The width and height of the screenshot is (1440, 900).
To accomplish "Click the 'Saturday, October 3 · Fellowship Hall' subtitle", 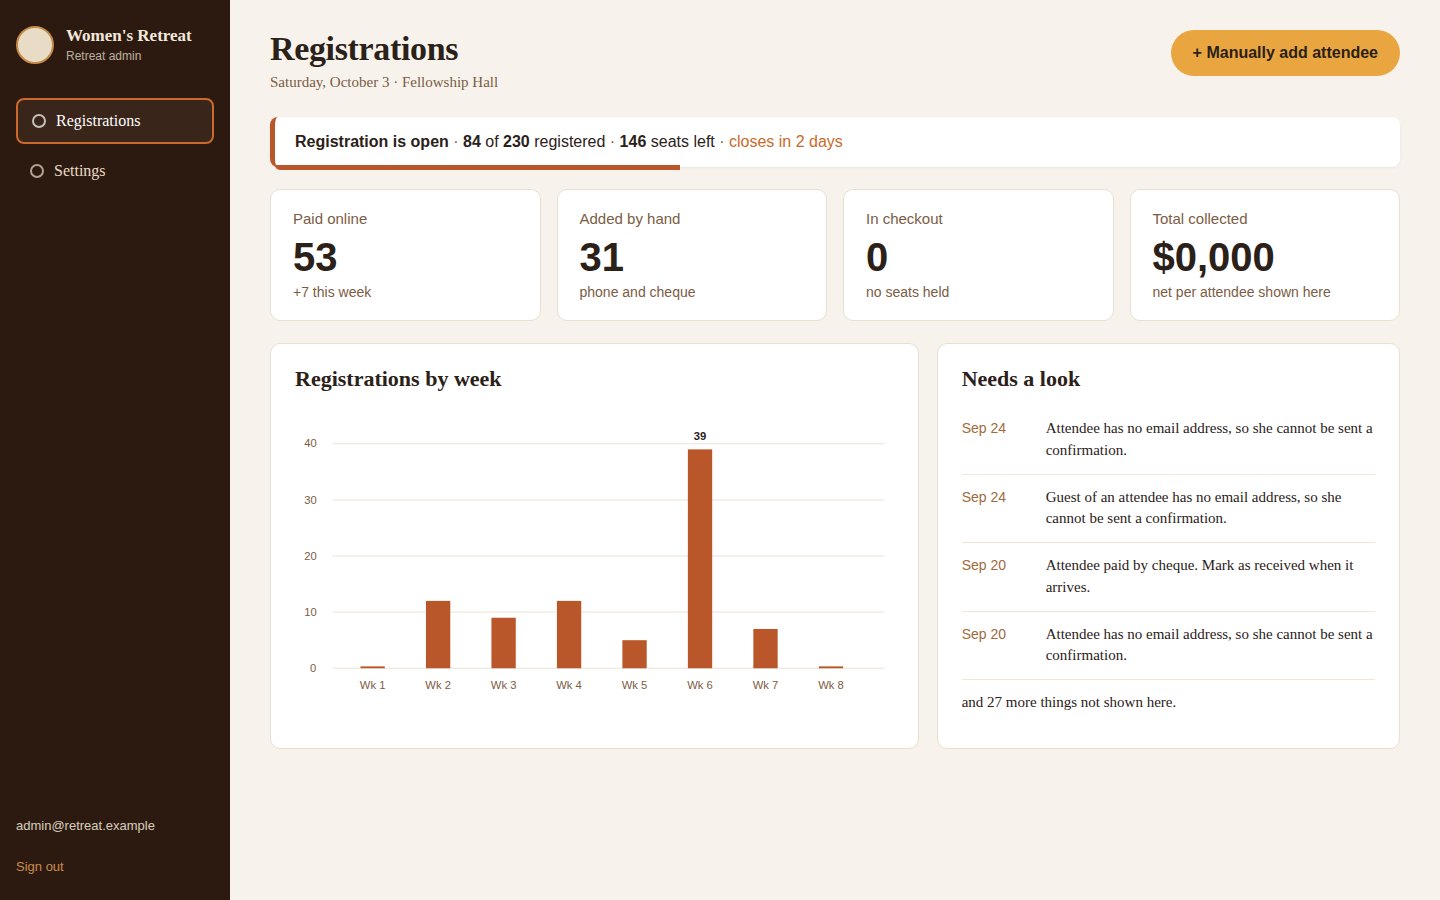I will click(384, 82).
